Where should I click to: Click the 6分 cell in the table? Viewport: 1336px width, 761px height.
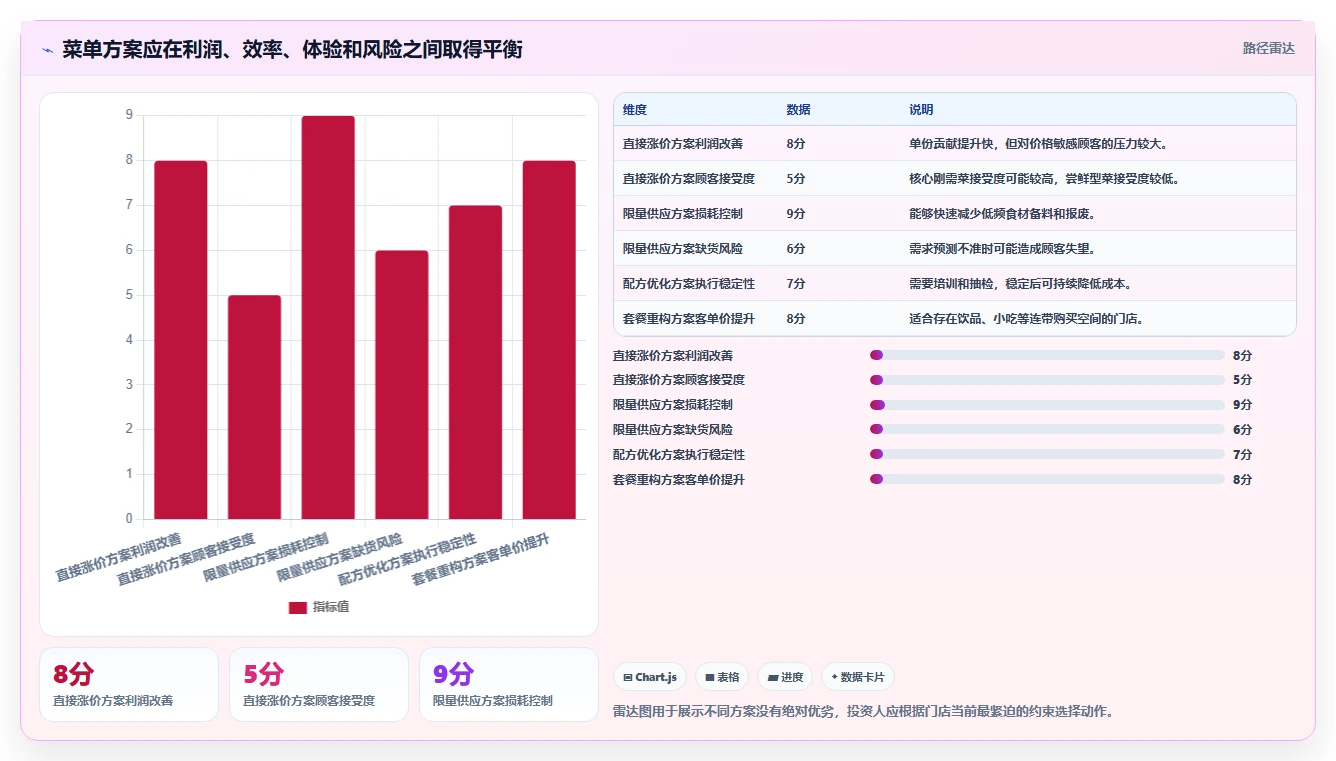click(x=796, y=249)
